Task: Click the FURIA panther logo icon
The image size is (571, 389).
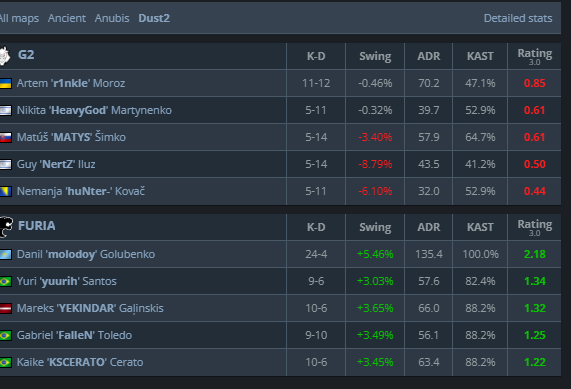Action: (6, 227)
